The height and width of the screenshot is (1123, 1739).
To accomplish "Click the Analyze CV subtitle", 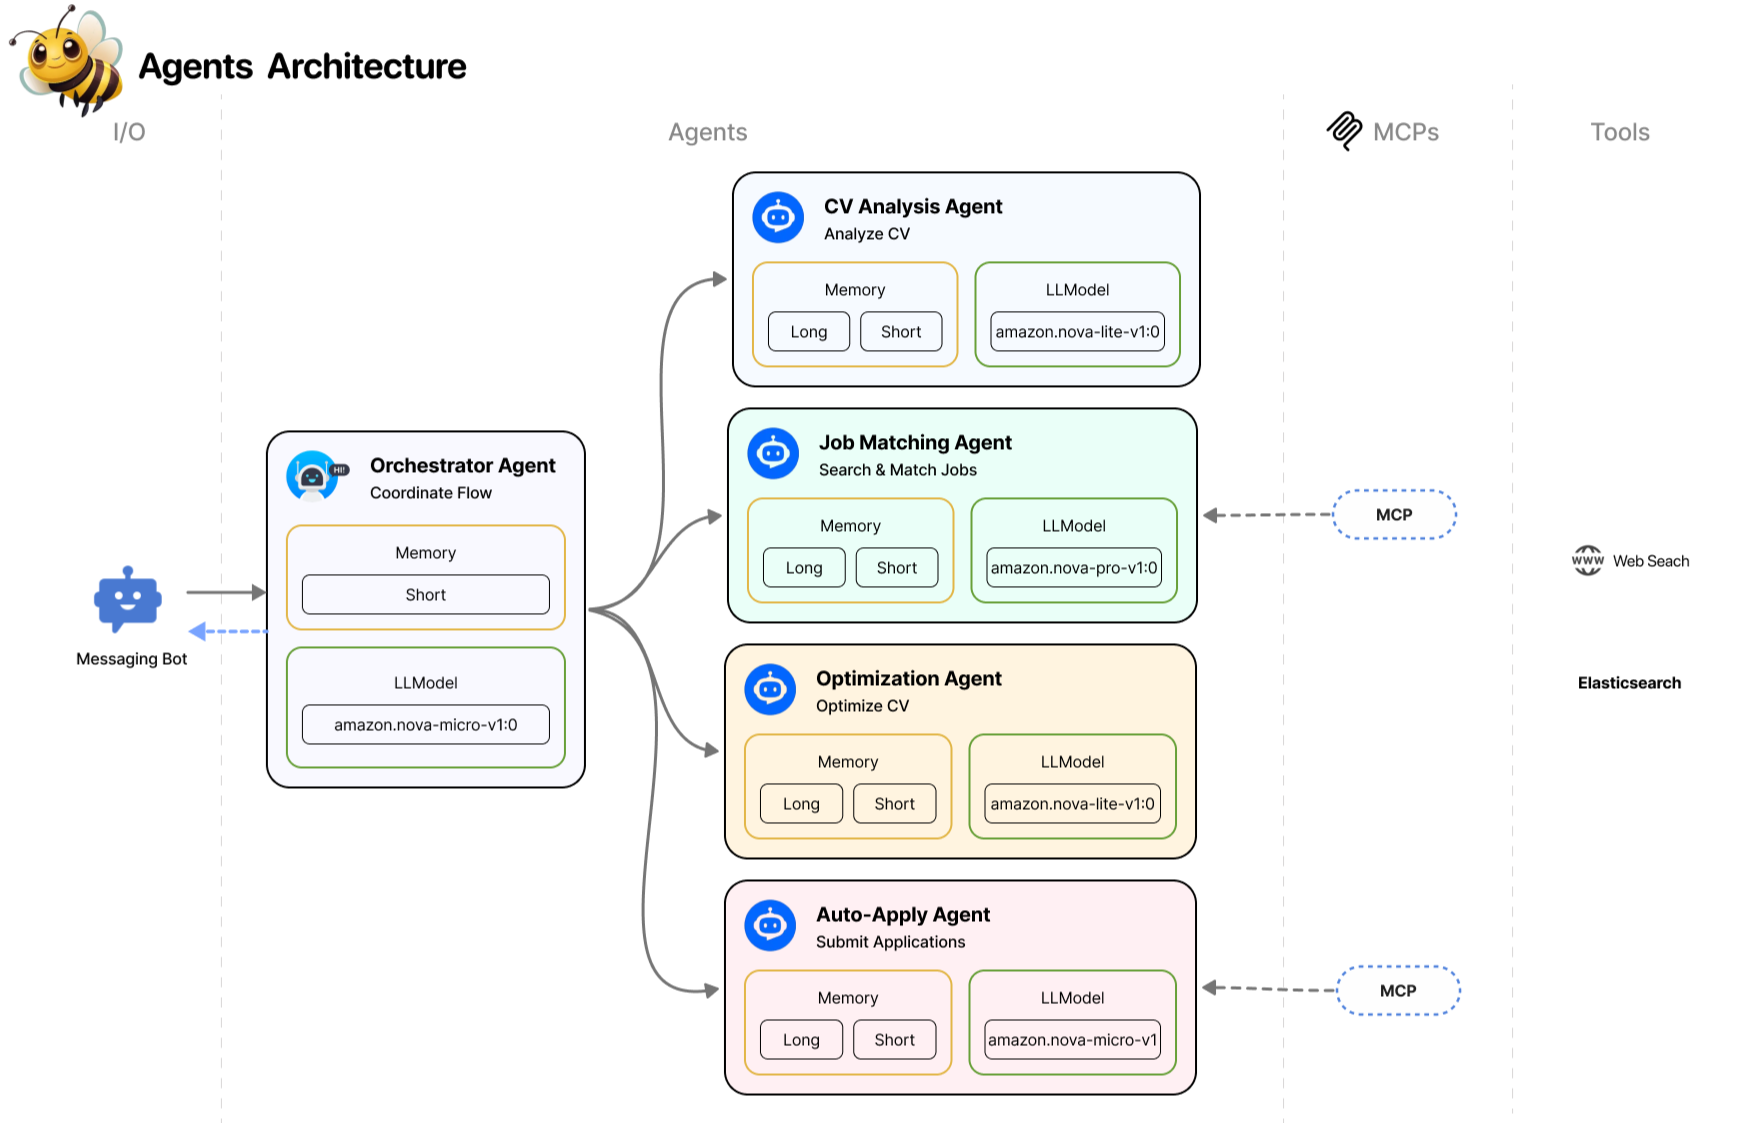I will (x=867, y=234).
